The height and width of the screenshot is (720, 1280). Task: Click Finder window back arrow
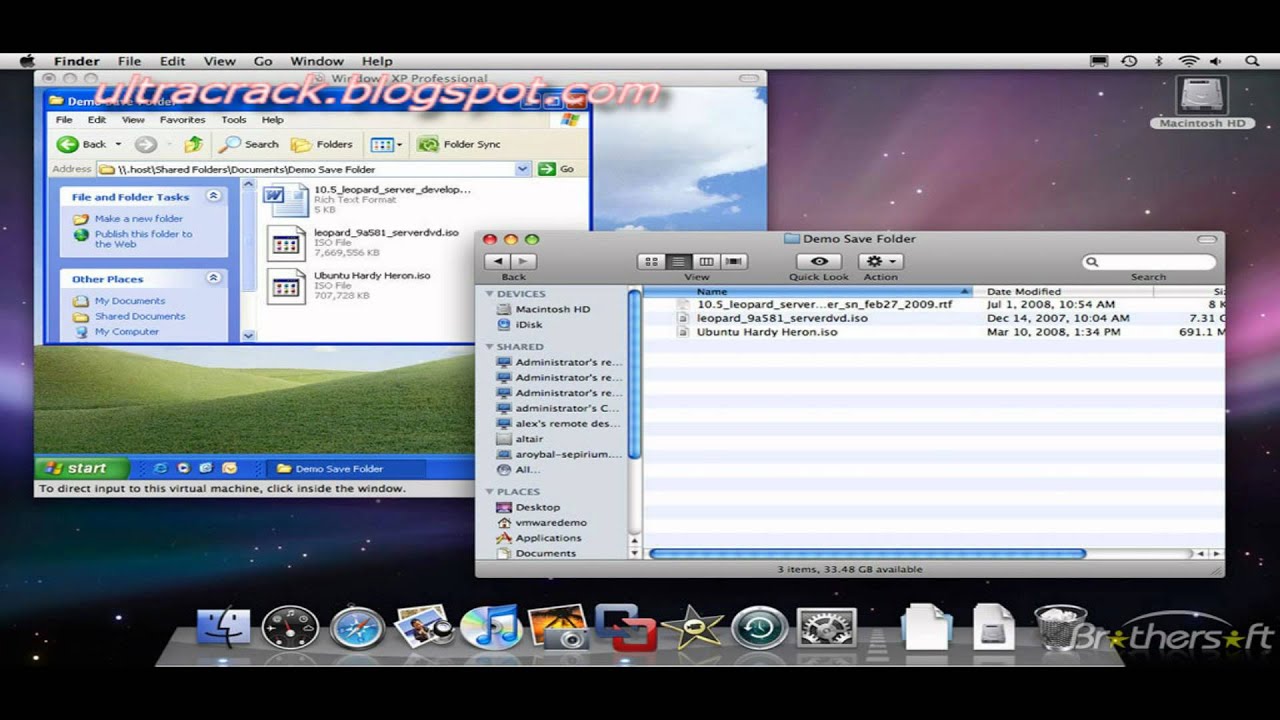(x=498, y=261)
